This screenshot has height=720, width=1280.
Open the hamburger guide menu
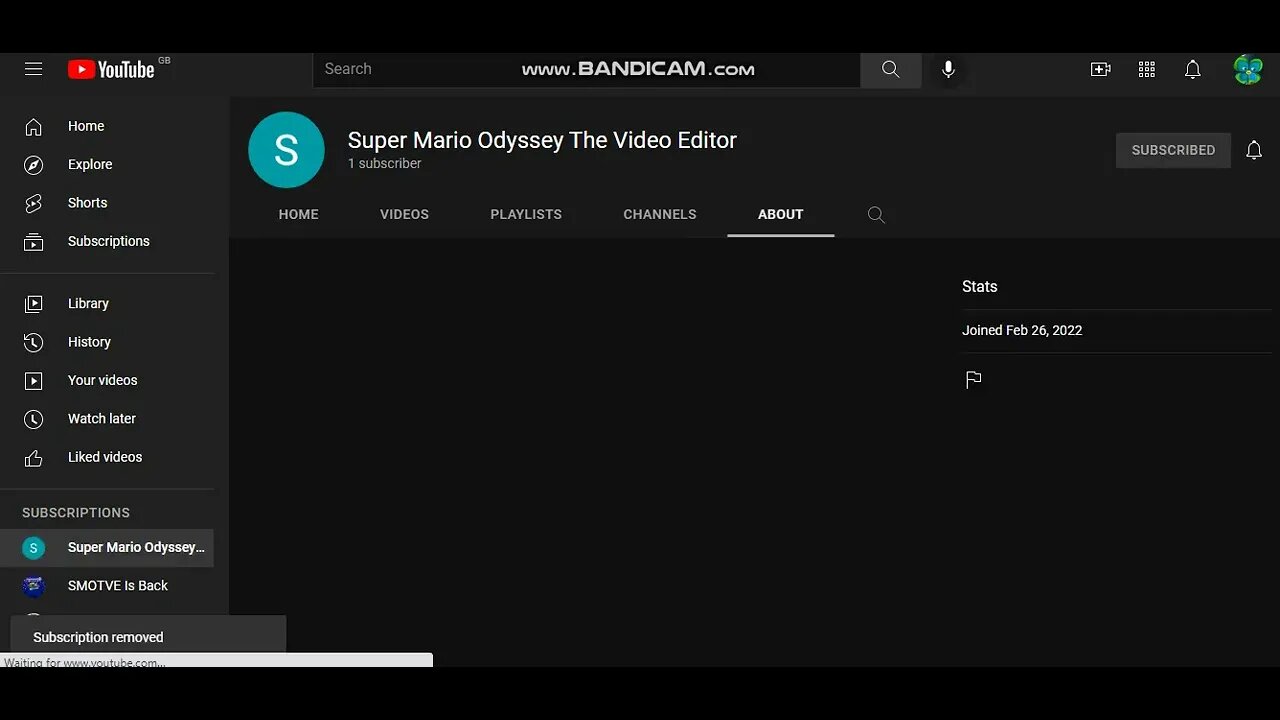tap(34, 69)
